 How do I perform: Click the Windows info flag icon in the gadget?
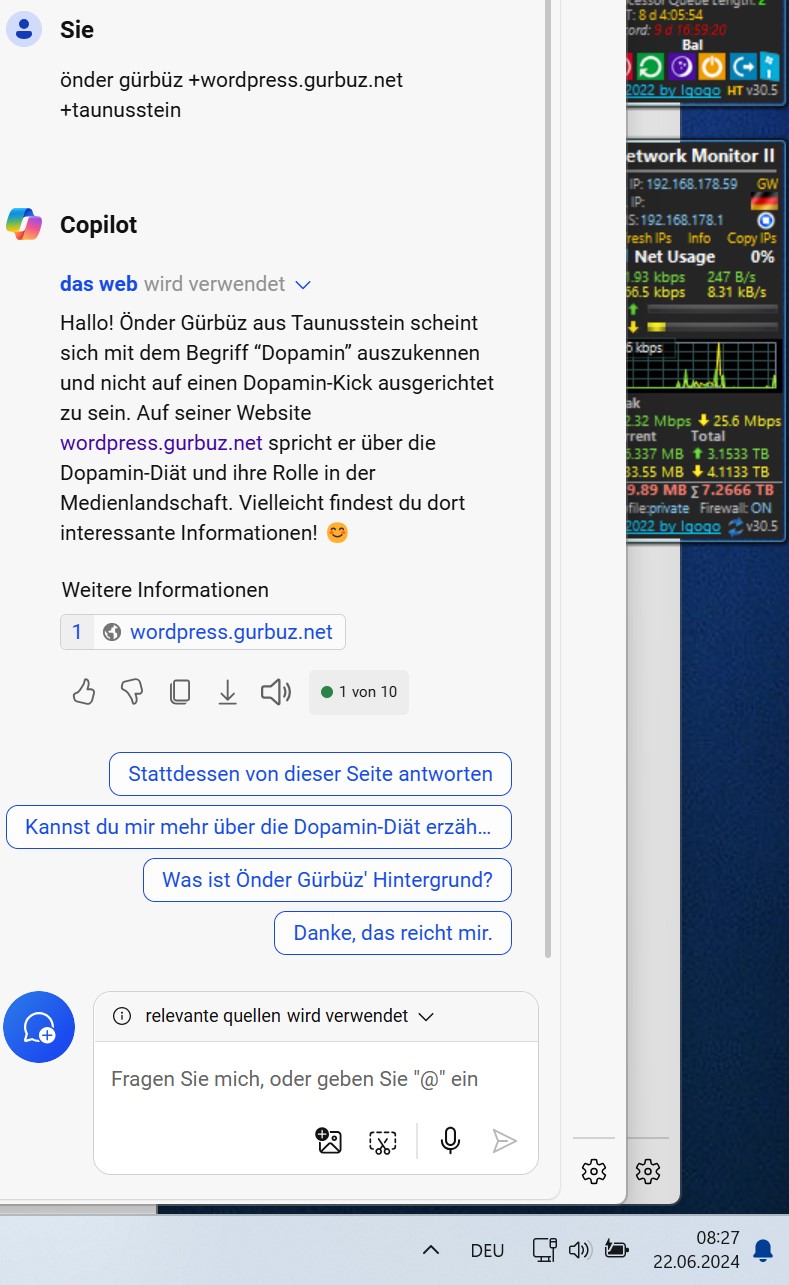pyautogui.click(x=768, y=67)
